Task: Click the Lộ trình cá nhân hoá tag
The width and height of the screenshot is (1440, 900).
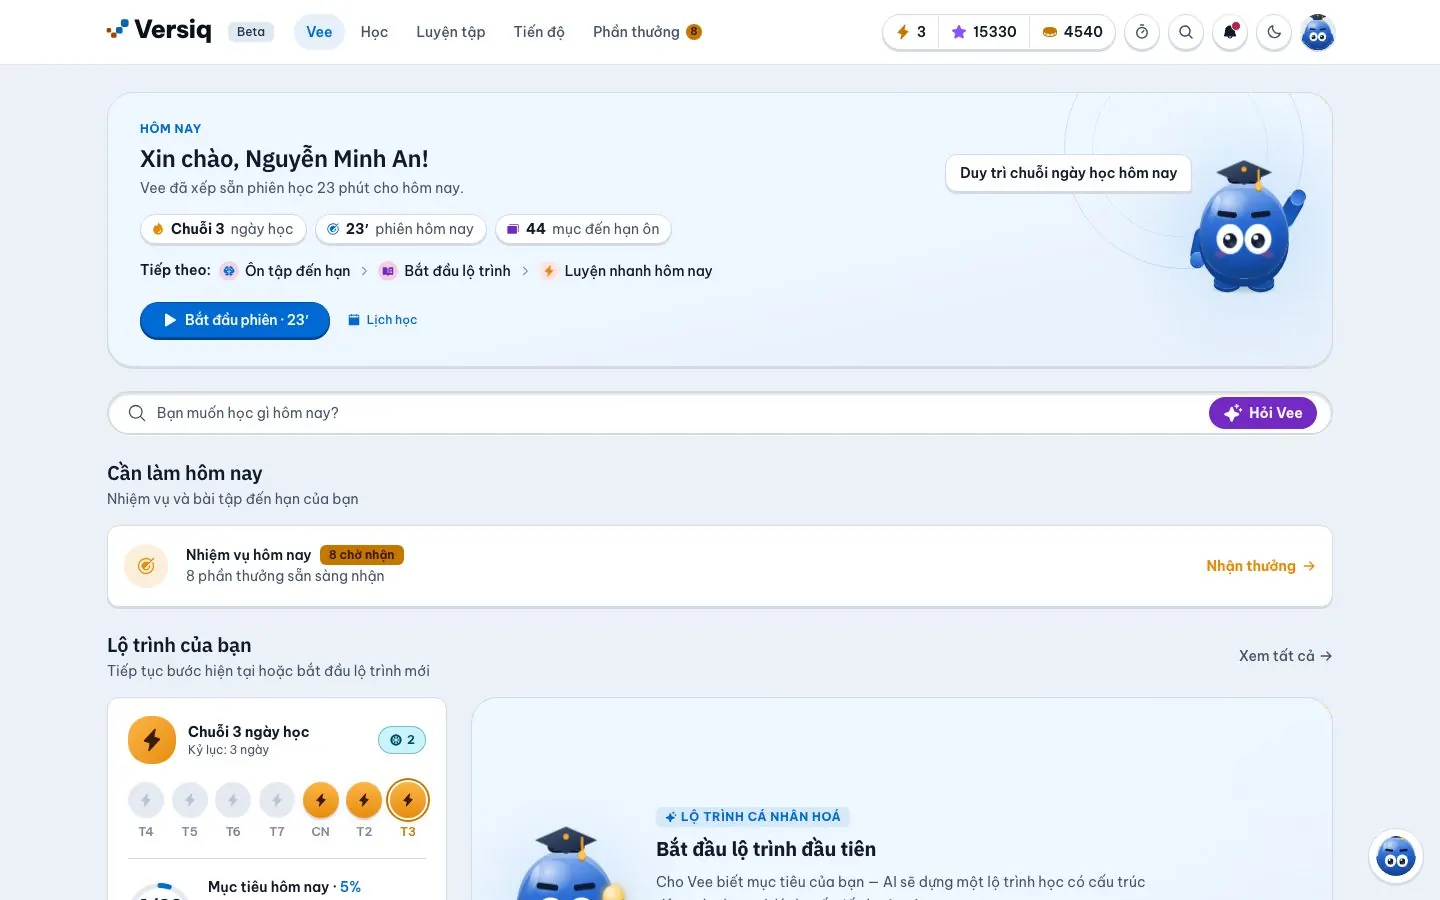Action: pos(753,817)
